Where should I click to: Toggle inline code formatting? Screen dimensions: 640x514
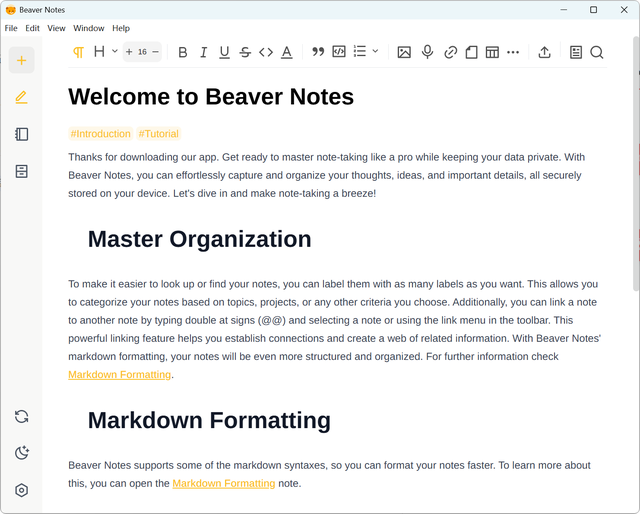pos(266,52)
